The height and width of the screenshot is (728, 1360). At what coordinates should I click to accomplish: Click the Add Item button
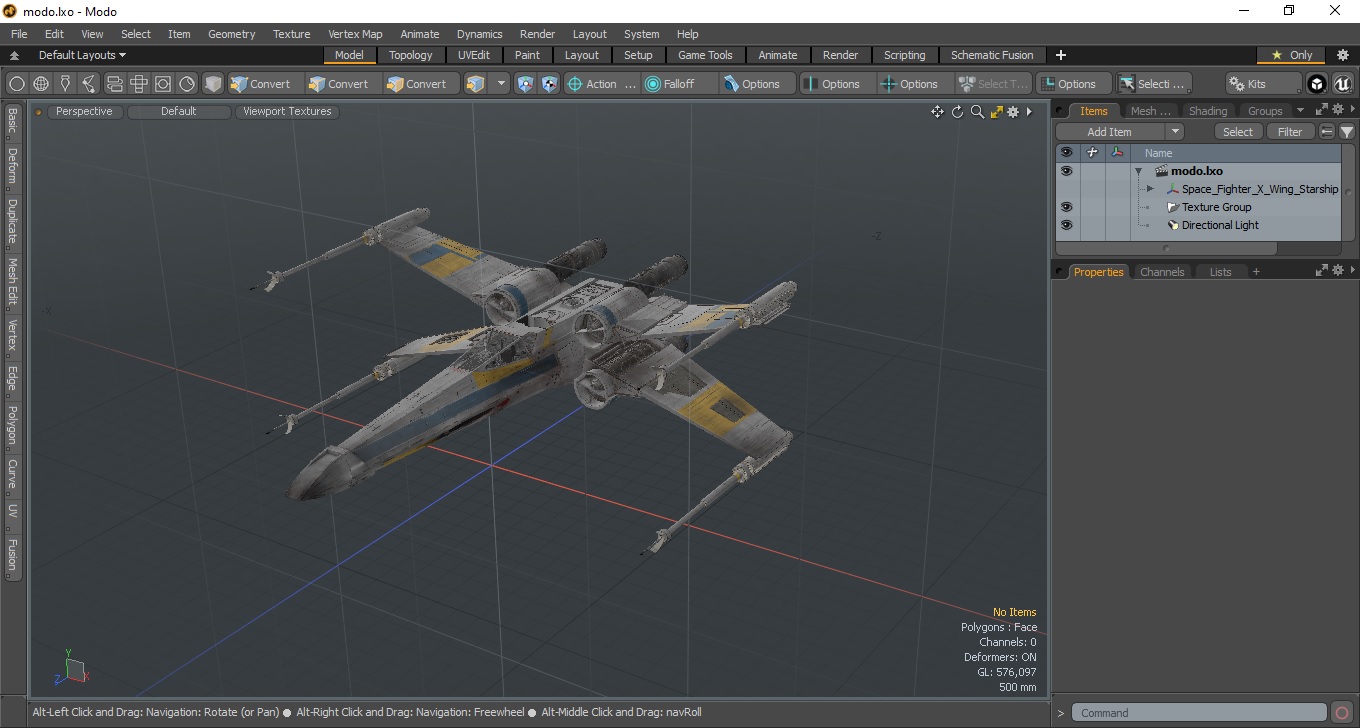[x=1110, y=132]
